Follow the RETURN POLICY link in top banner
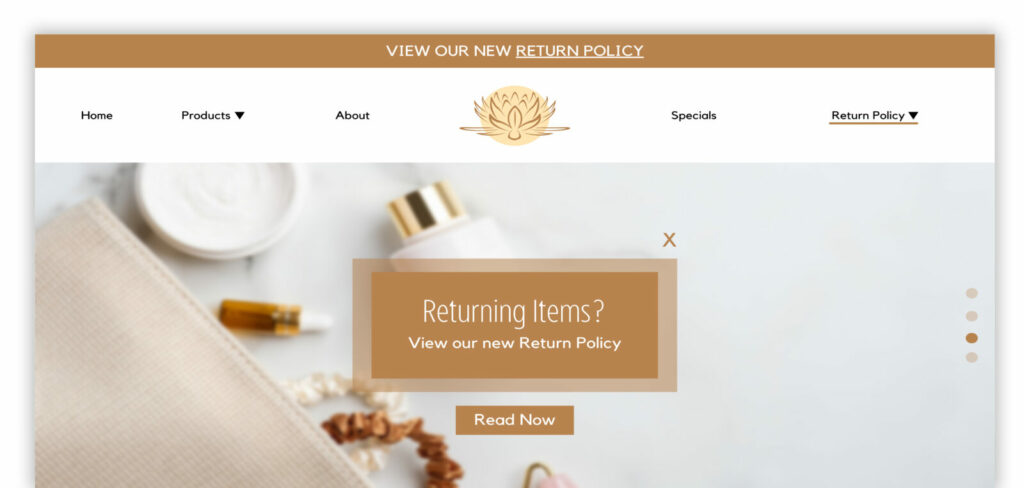 click(x=579, y=51)
